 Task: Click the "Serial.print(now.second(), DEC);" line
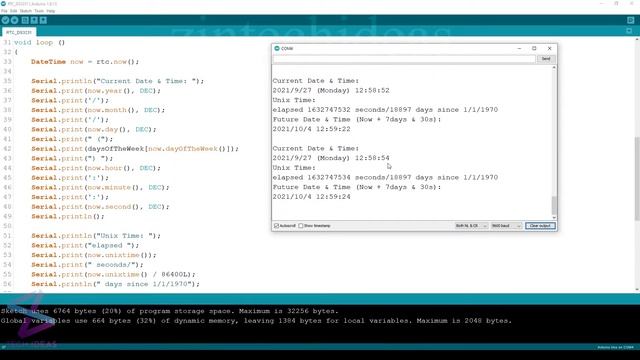100,207
